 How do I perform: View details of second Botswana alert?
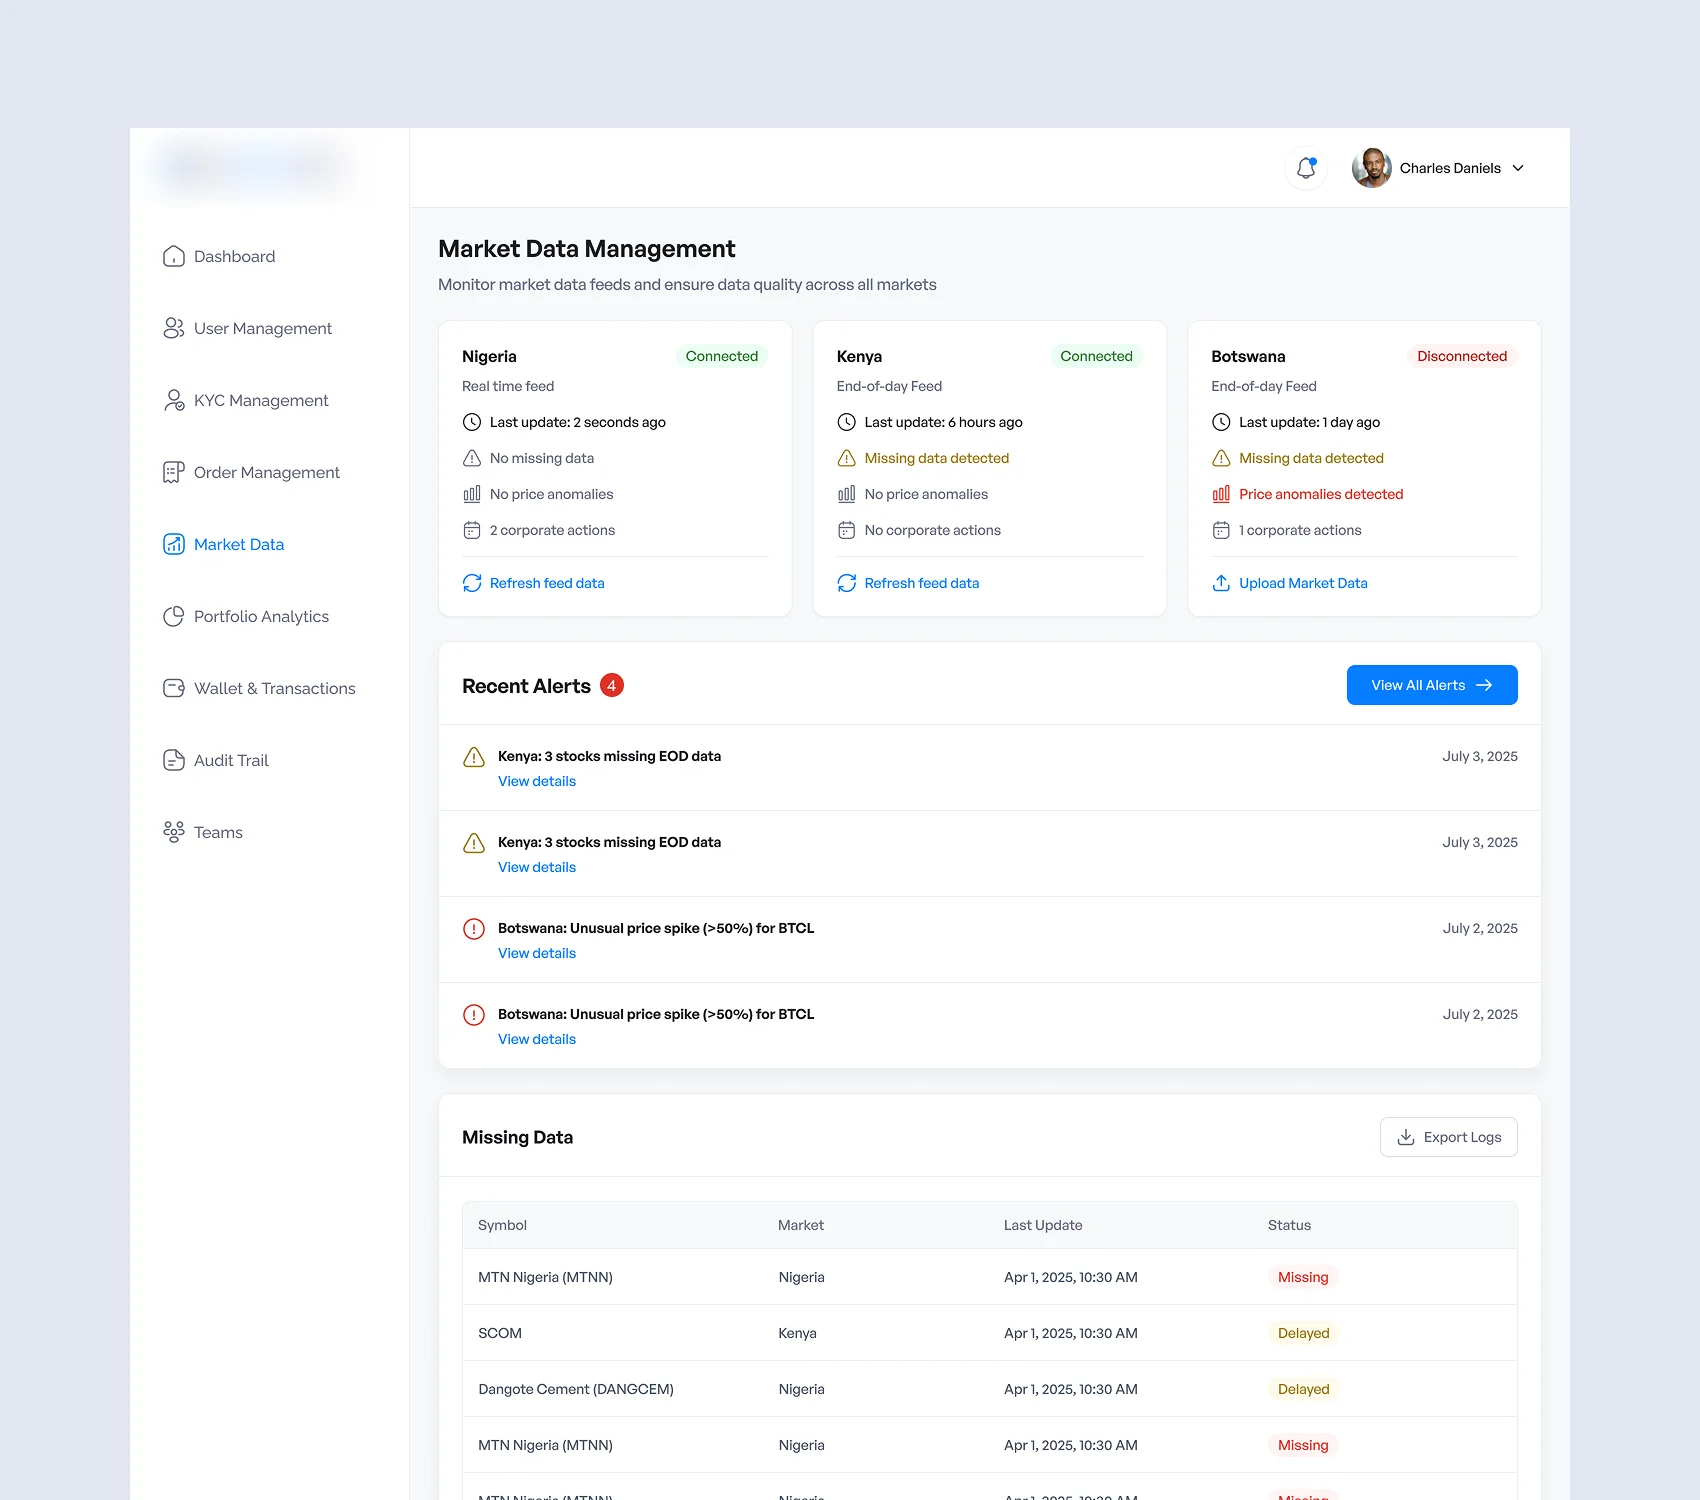(537, 1039)
